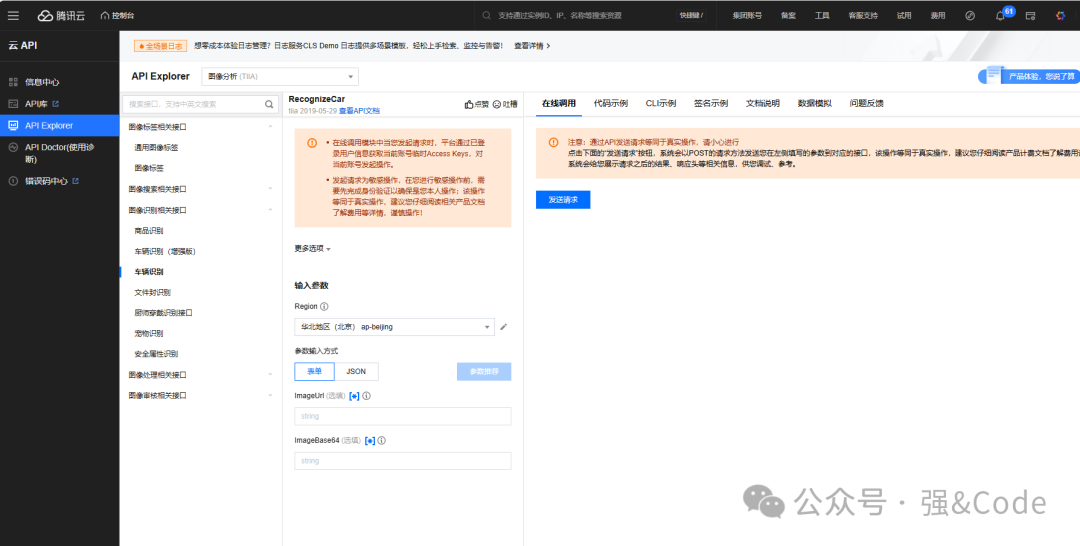Click the colorful assistant icon at top right

tap(1061, 15)
